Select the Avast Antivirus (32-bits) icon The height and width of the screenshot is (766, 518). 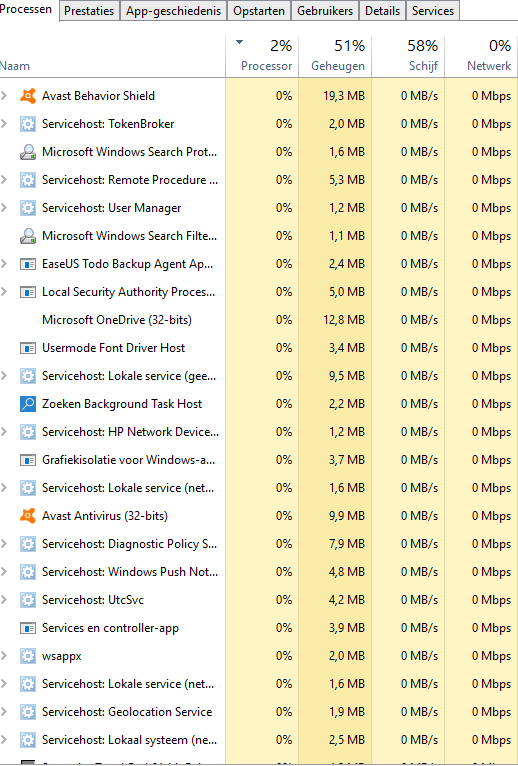tap(28, 516)
